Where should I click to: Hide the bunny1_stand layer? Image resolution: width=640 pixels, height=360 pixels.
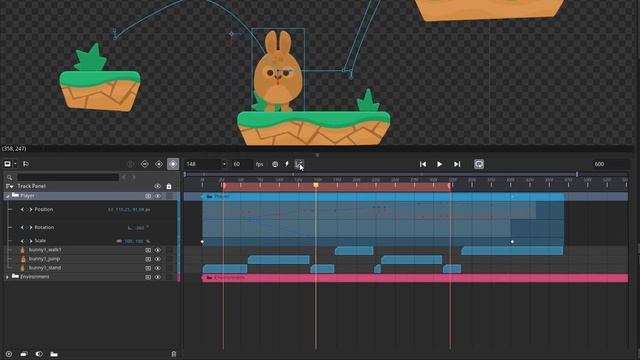pyautogui.click(x=158, y=268)
